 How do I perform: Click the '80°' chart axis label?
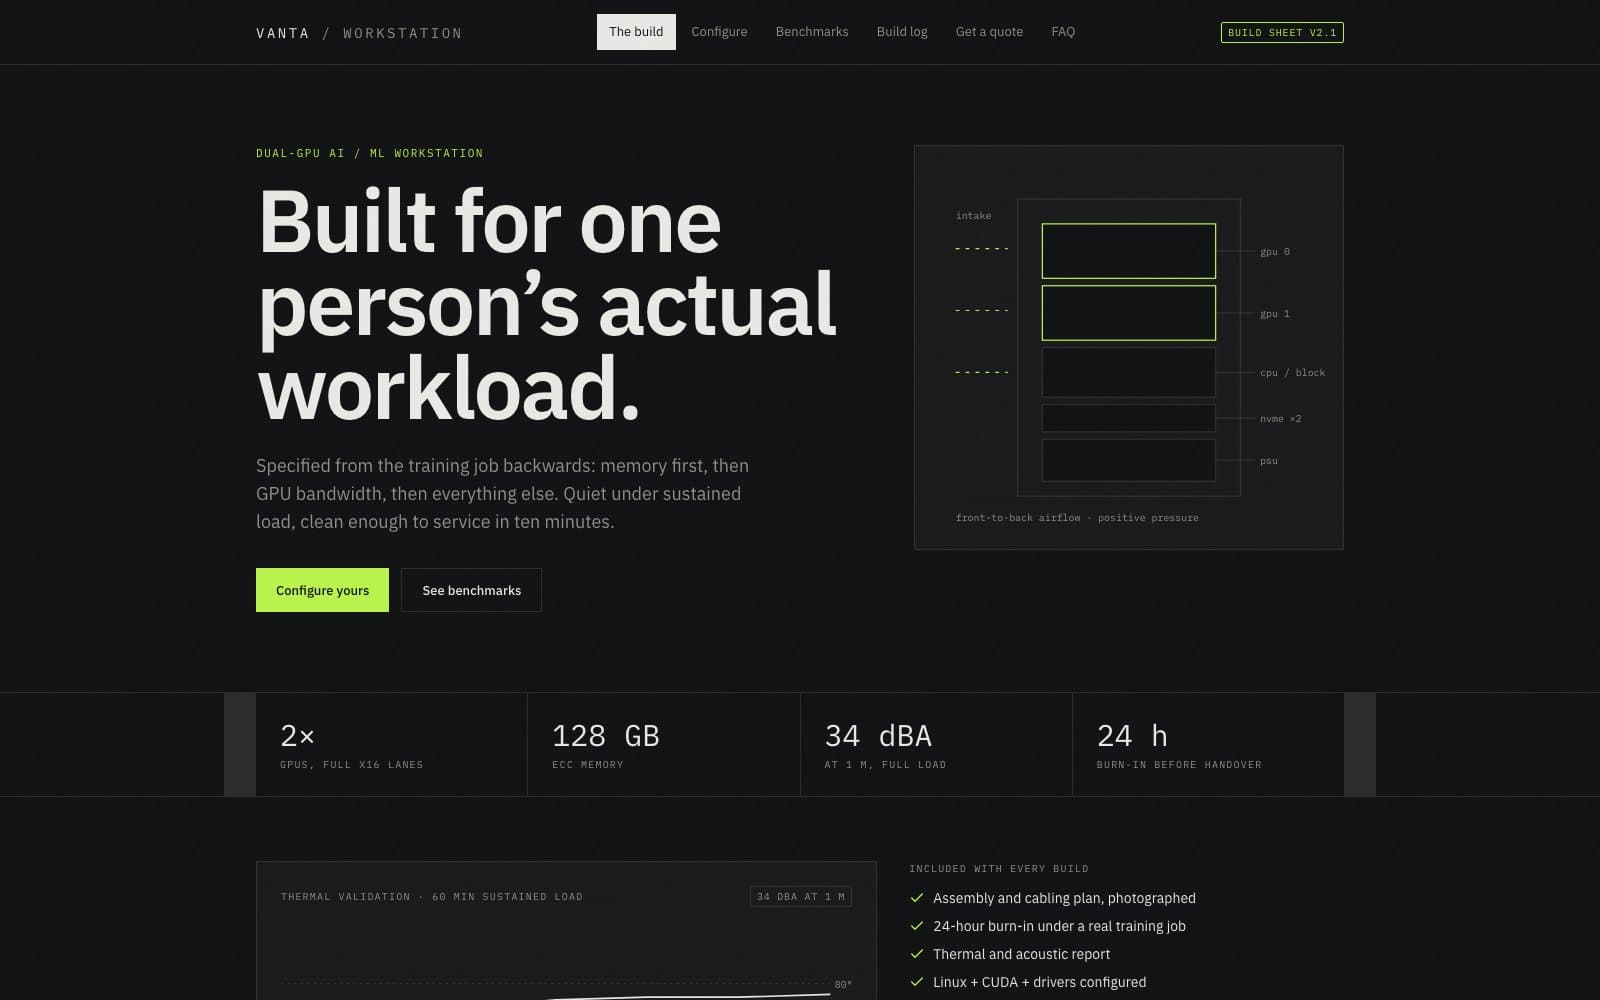point(843,985)
